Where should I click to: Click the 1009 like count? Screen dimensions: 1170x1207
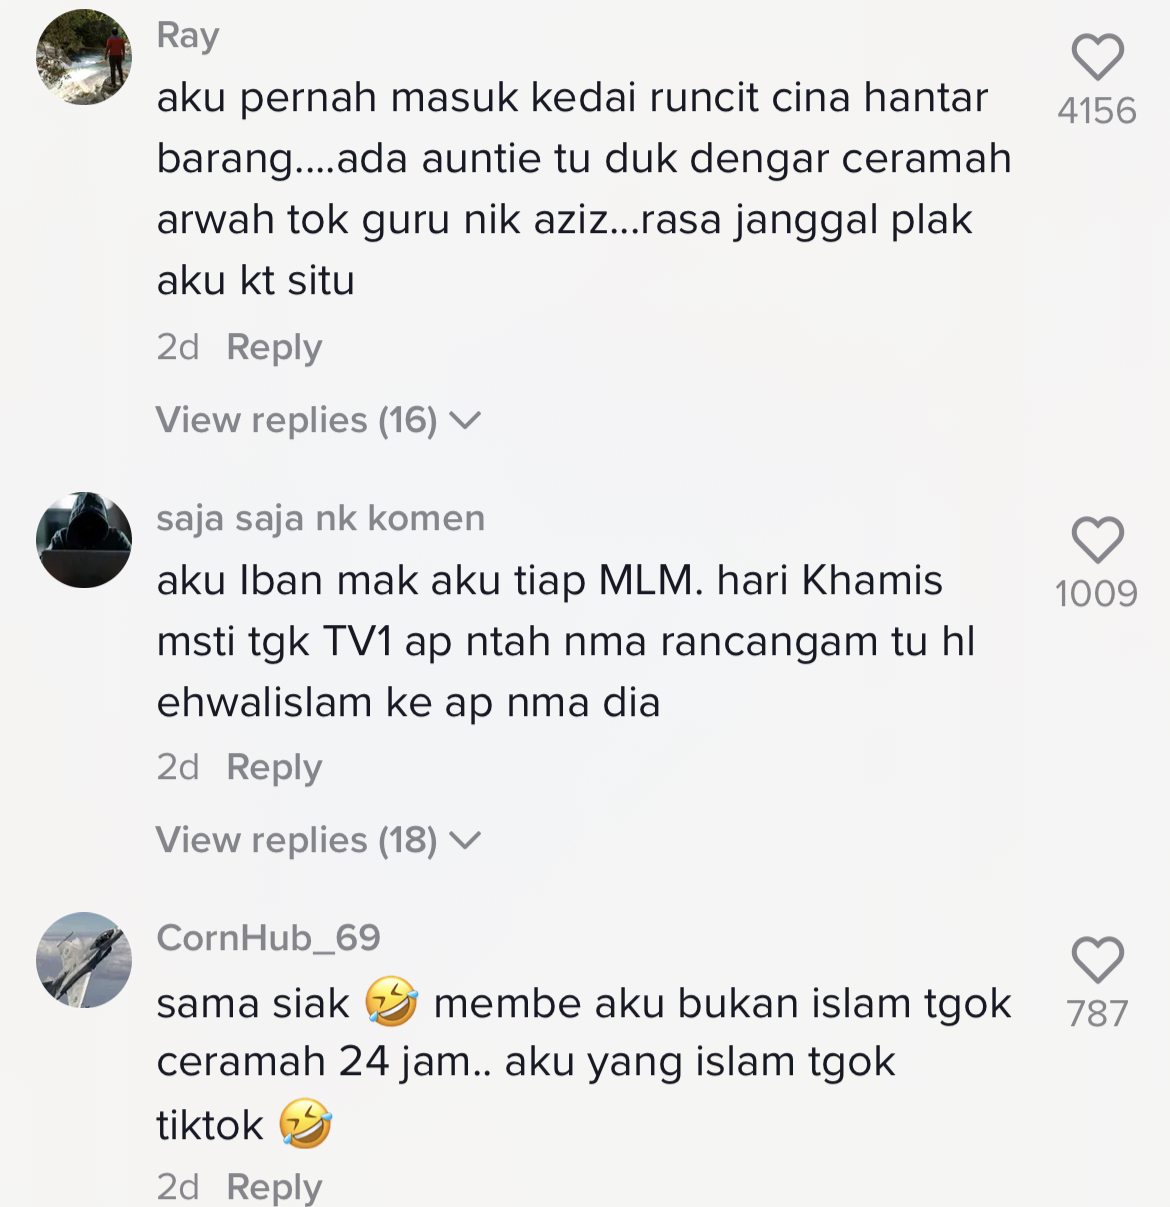[1097, 594]
